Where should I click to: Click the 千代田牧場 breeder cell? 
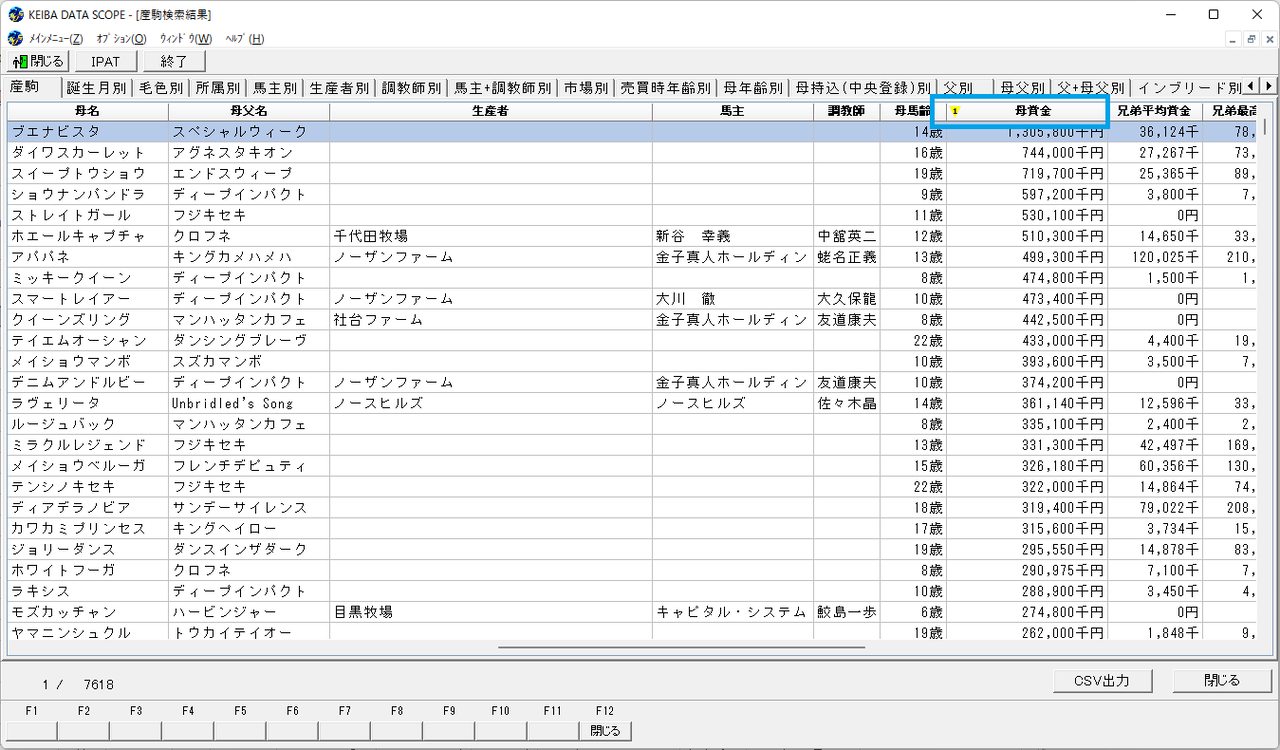(491, 236)
